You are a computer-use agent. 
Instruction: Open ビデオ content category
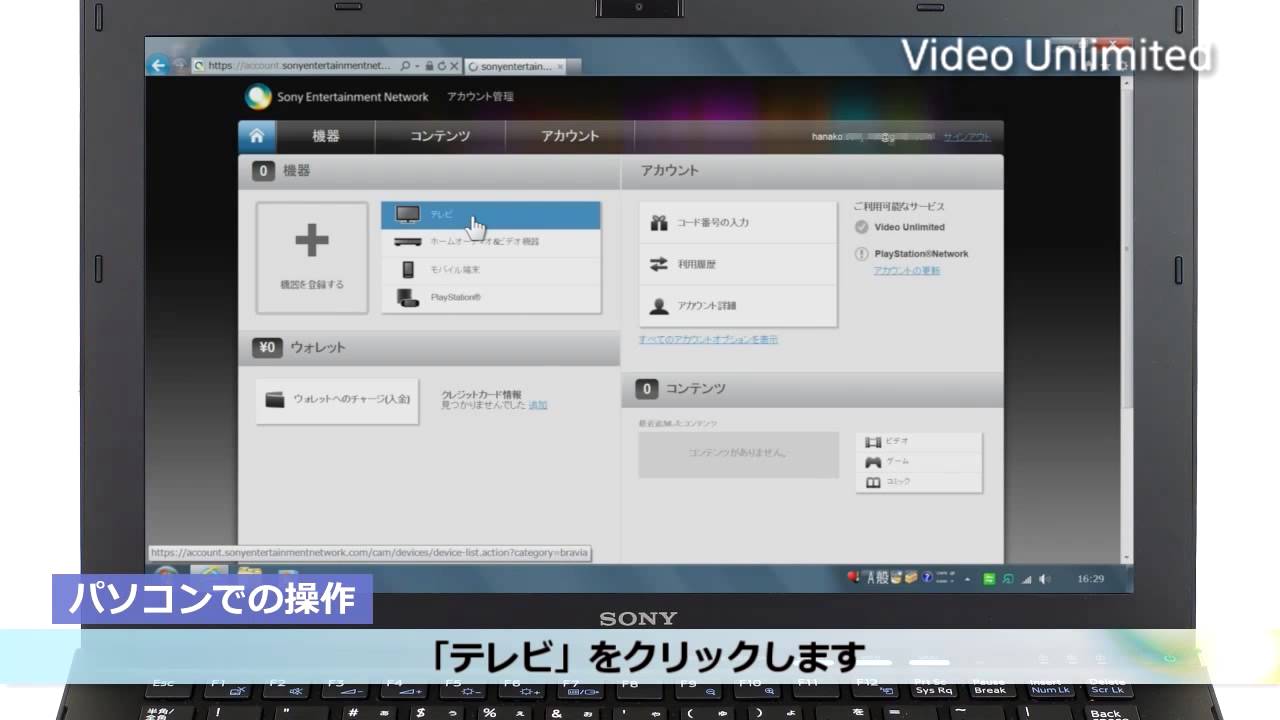tap(920, 442)
